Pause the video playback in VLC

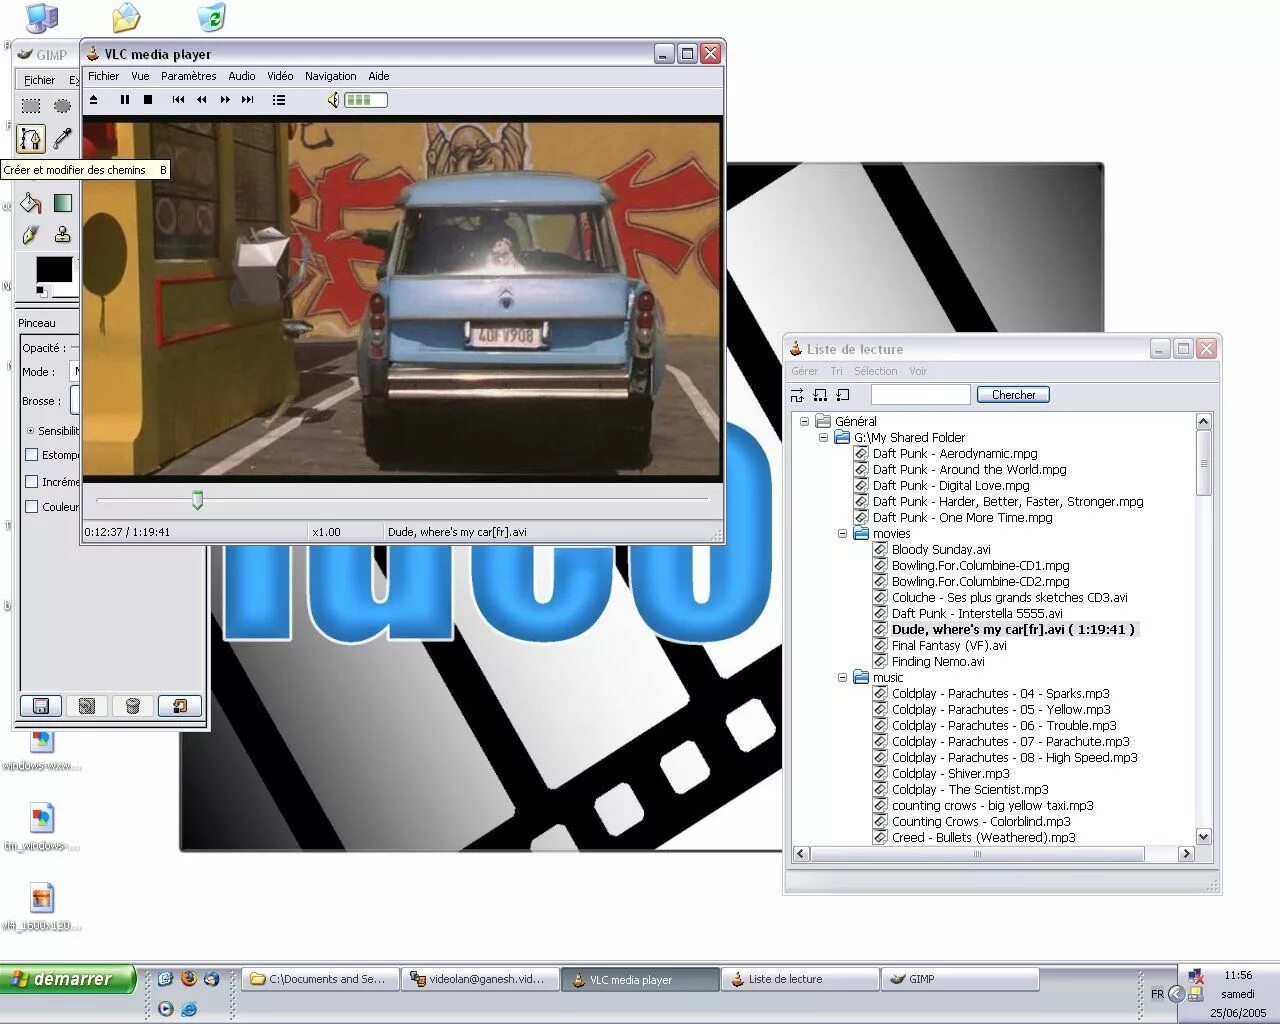click(x=124, y=99)
